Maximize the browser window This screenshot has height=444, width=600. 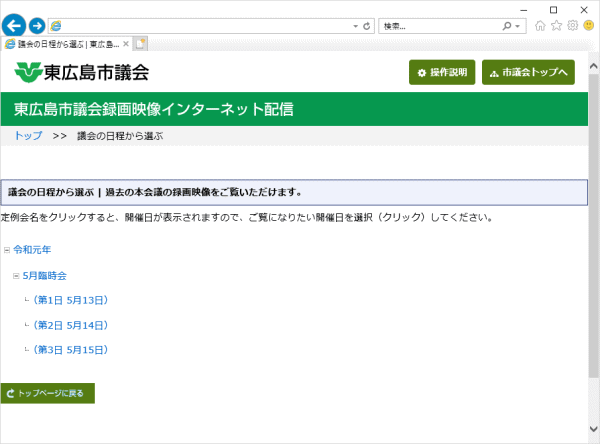553,10
